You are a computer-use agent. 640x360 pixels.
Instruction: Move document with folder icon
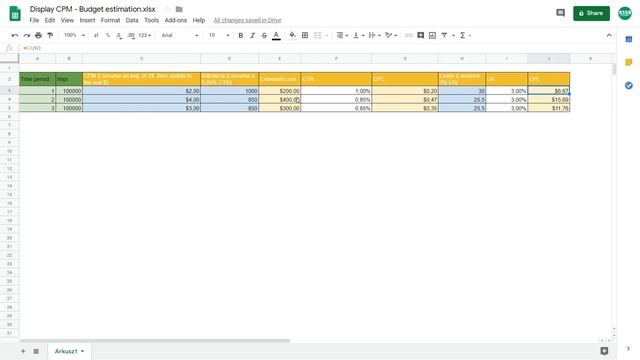pyautogui.click(x=179, y=9)
